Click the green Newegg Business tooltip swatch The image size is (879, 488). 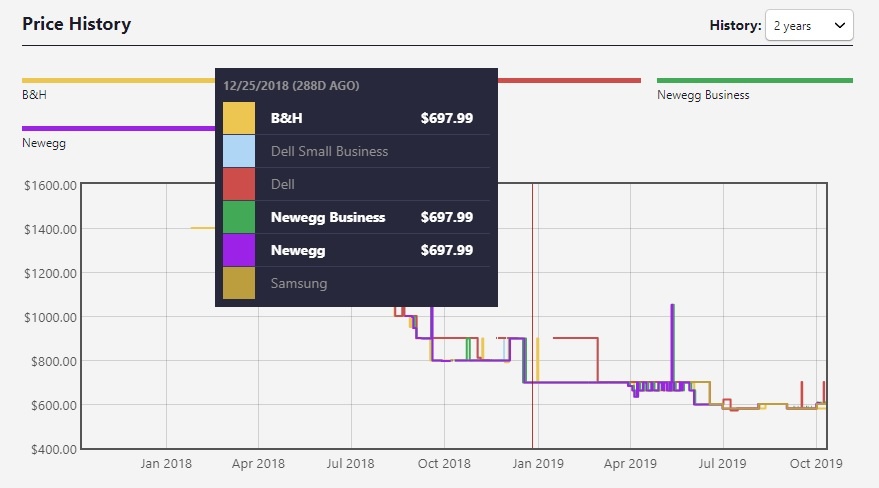click(x=239, y=217)
